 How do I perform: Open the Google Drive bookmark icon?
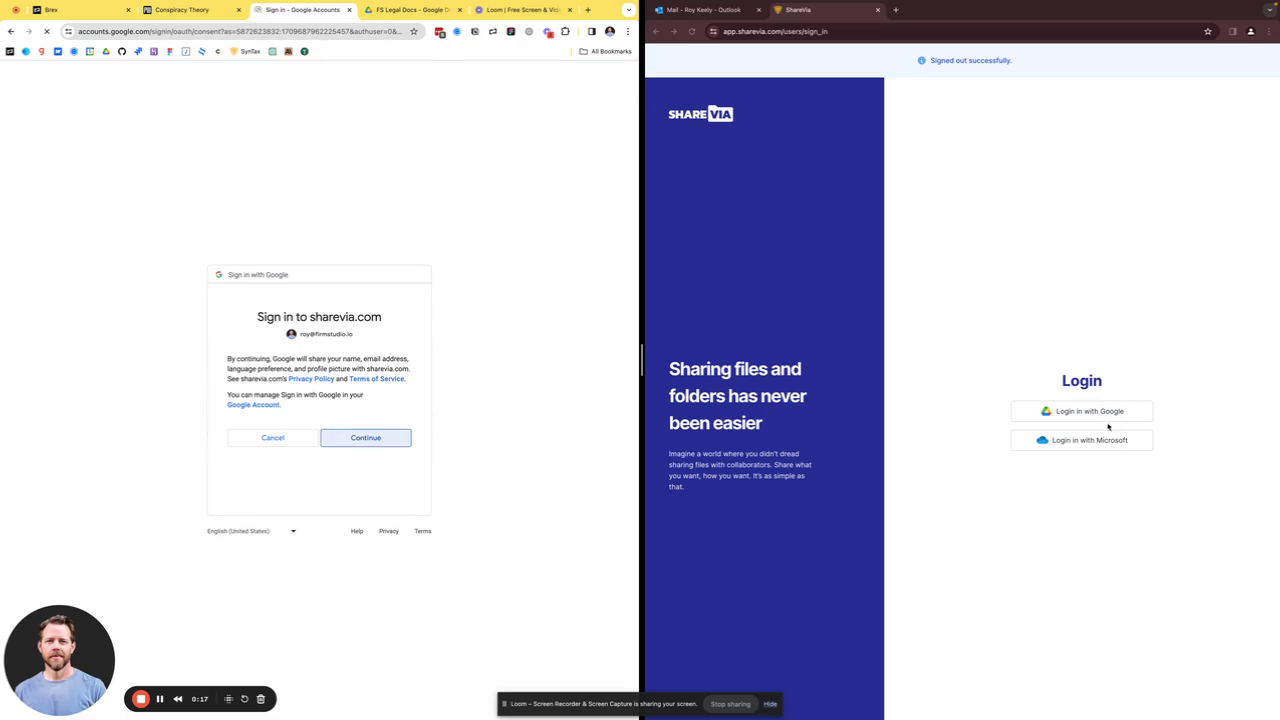(x=106, y=51)
